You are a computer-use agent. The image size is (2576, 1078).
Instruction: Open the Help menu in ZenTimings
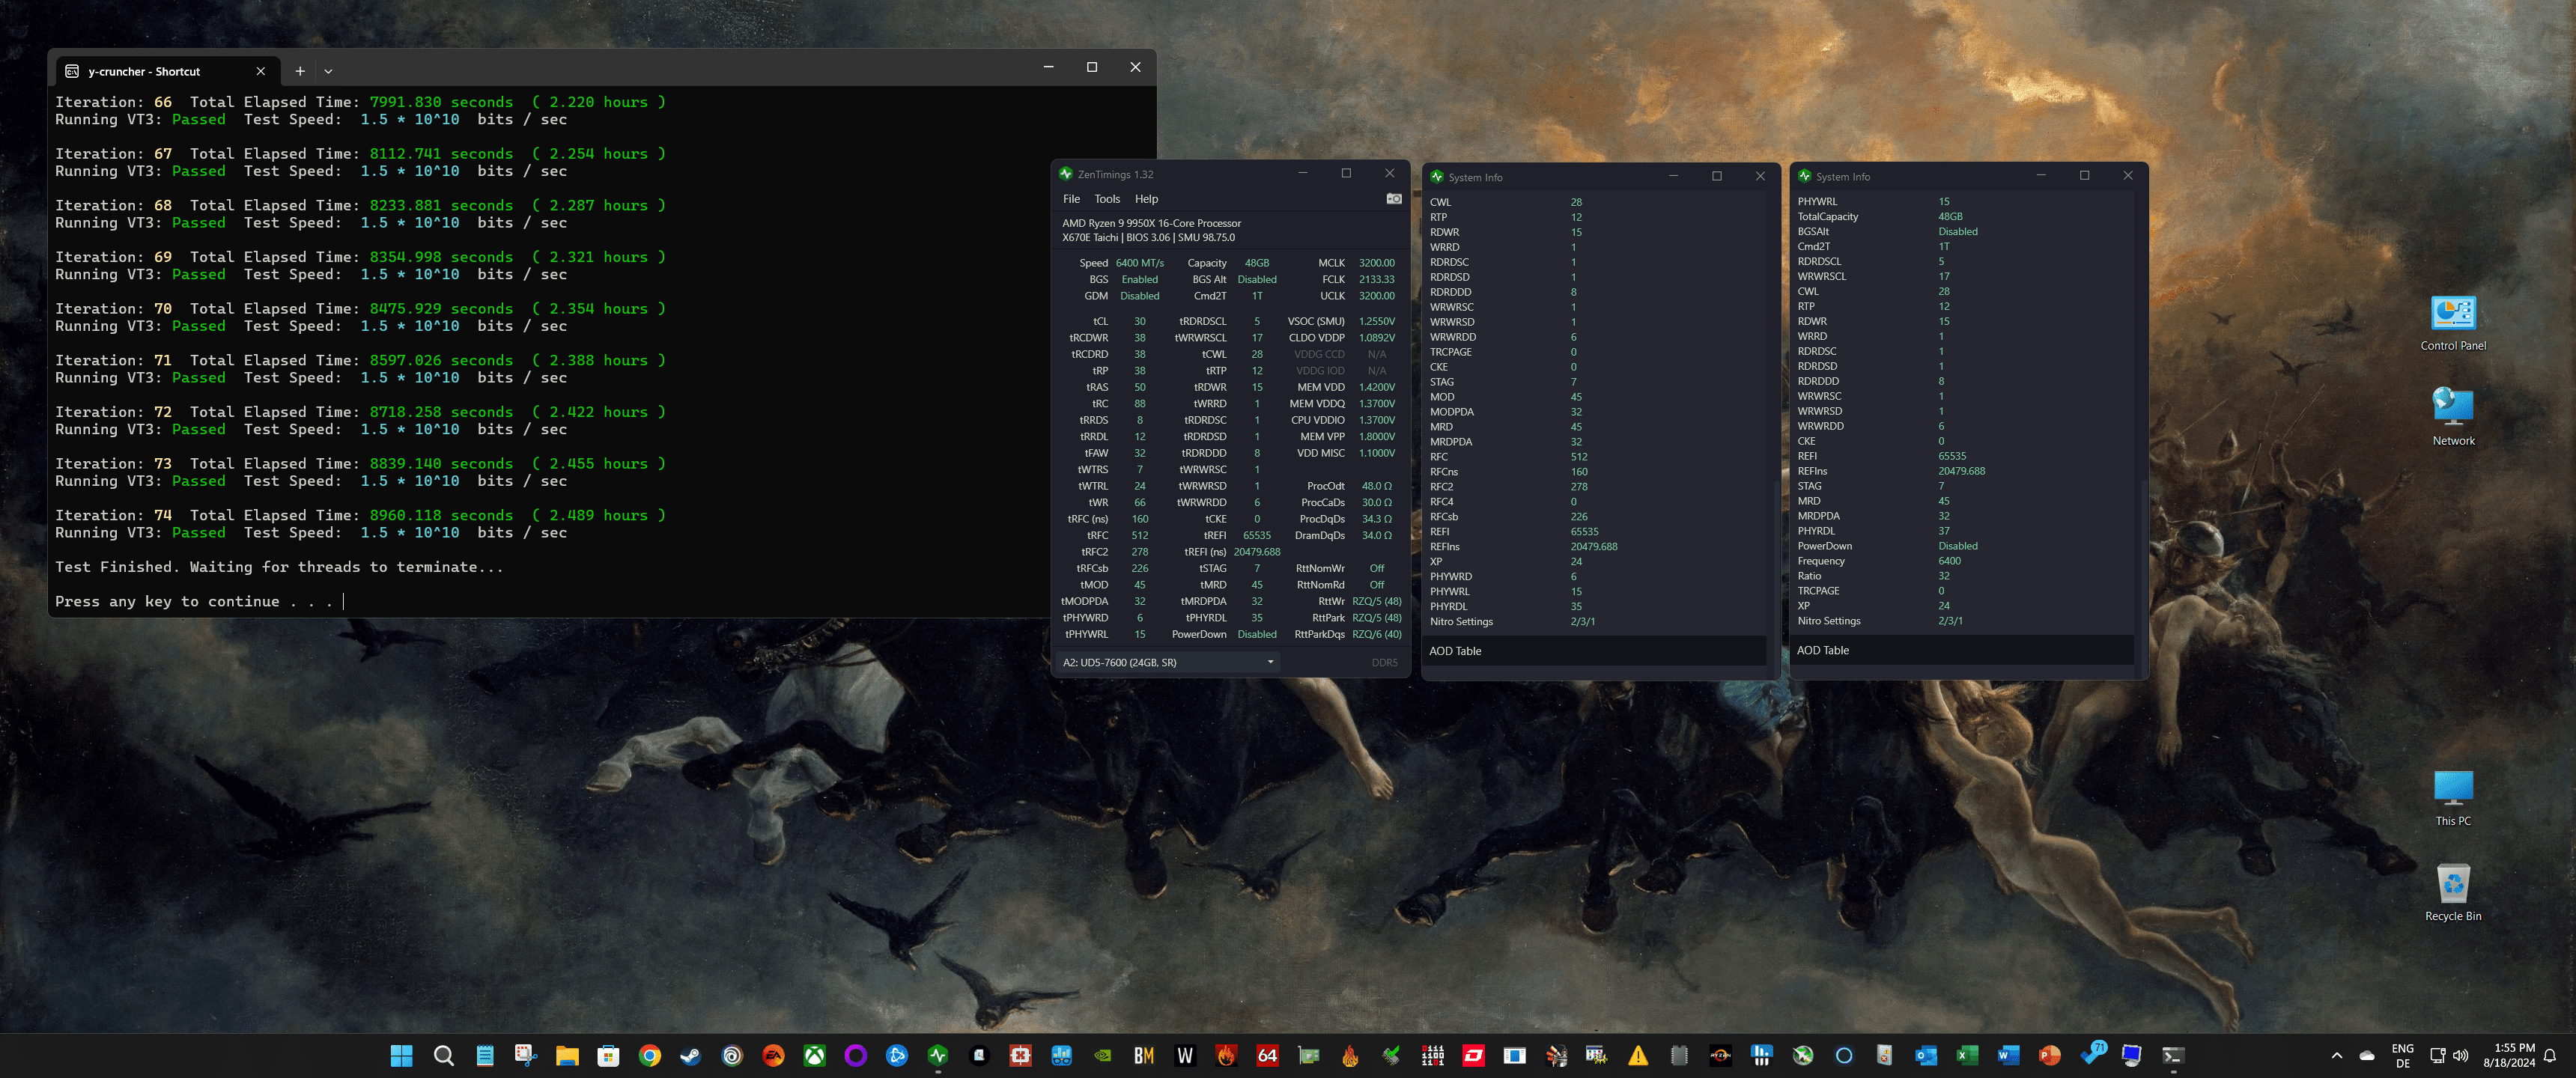(1146, 199)
